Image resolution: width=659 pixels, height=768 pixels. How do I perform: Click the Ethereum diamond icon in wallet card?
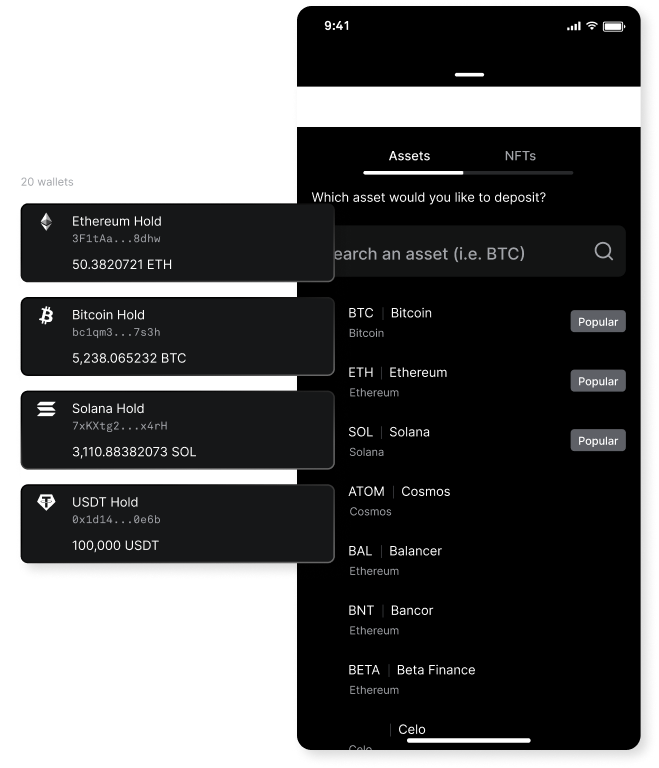pyautogui.click(x=46, y=222)
